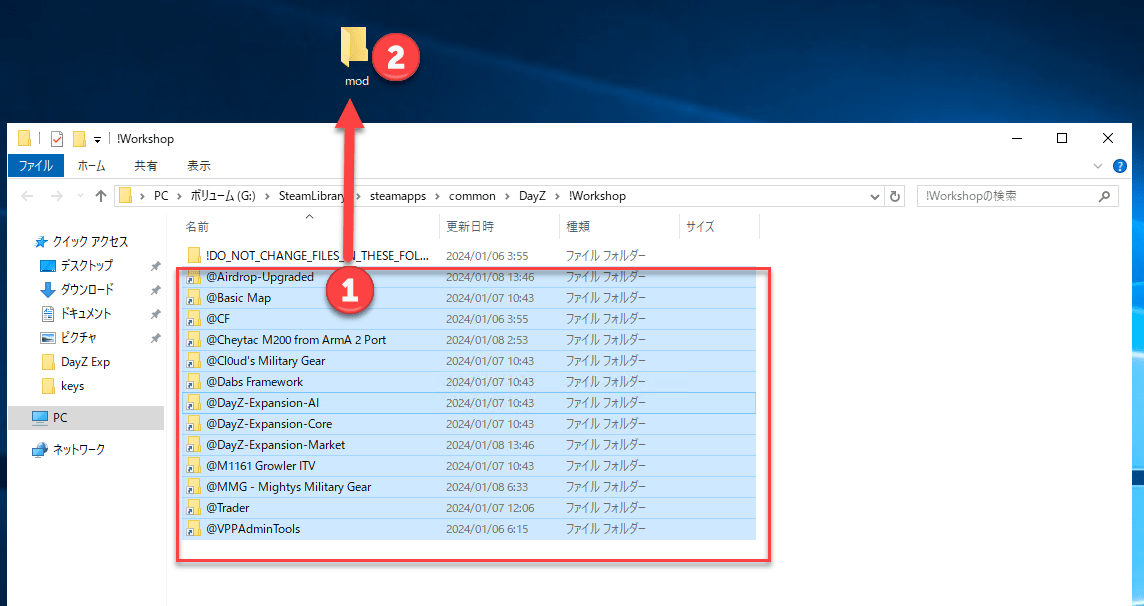Image resolution: width=1144 pixels, height=606 pixels.
Task: Click the pin icon beside ドキュメント
Action: click(x=155, y=314)
